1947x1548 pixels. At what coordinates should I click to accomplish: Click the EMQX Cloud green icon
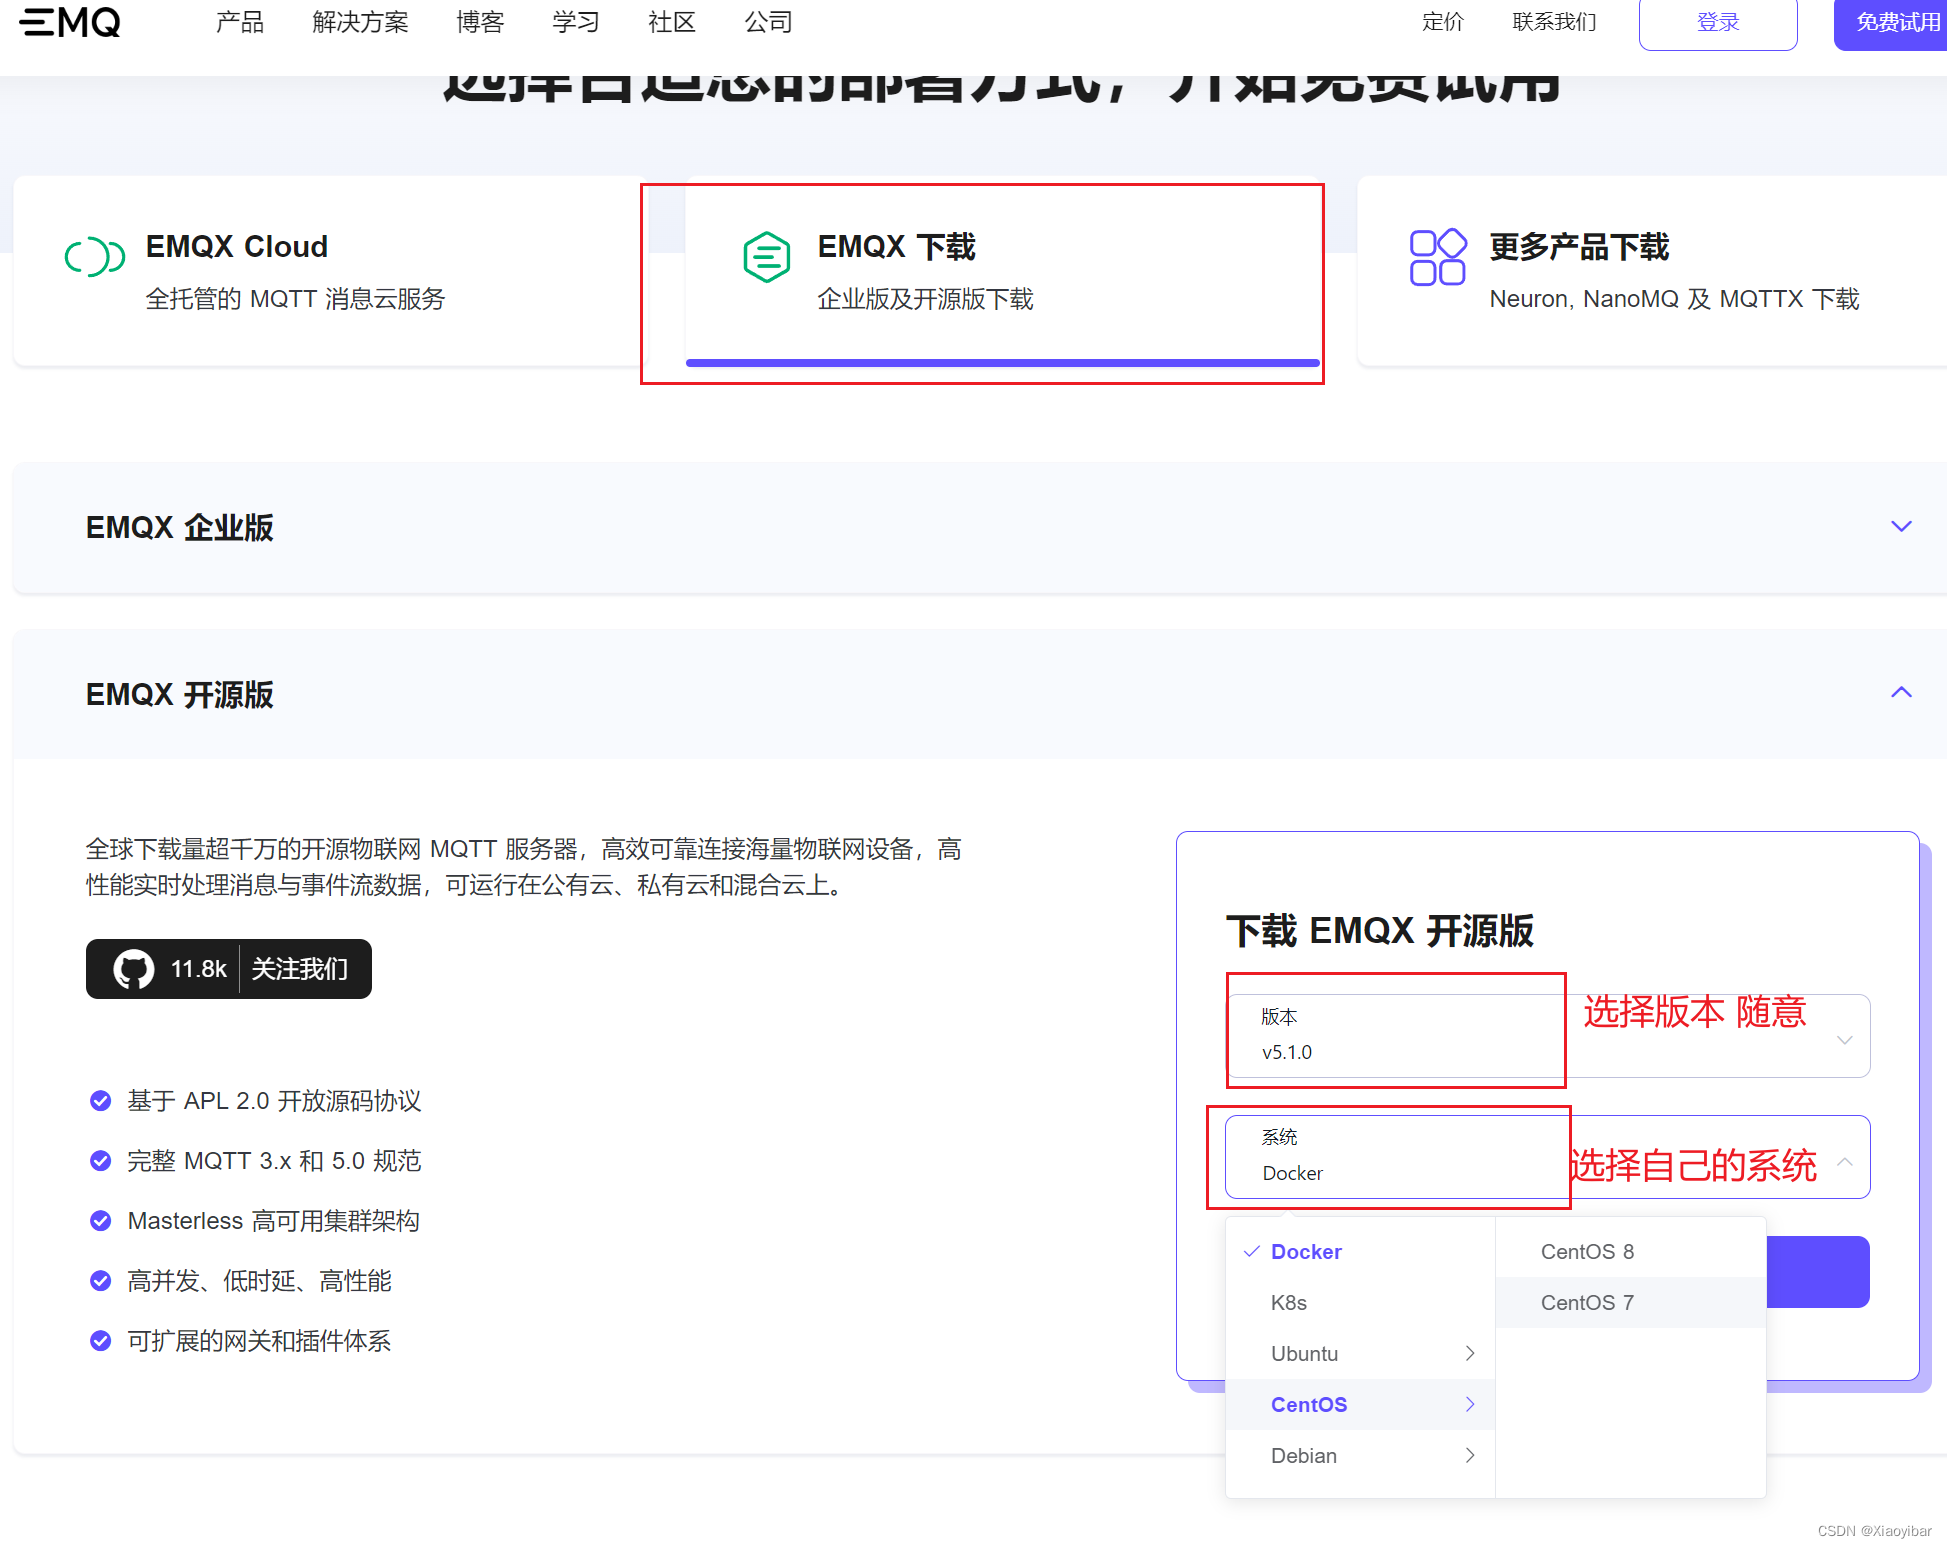(95, 257)
